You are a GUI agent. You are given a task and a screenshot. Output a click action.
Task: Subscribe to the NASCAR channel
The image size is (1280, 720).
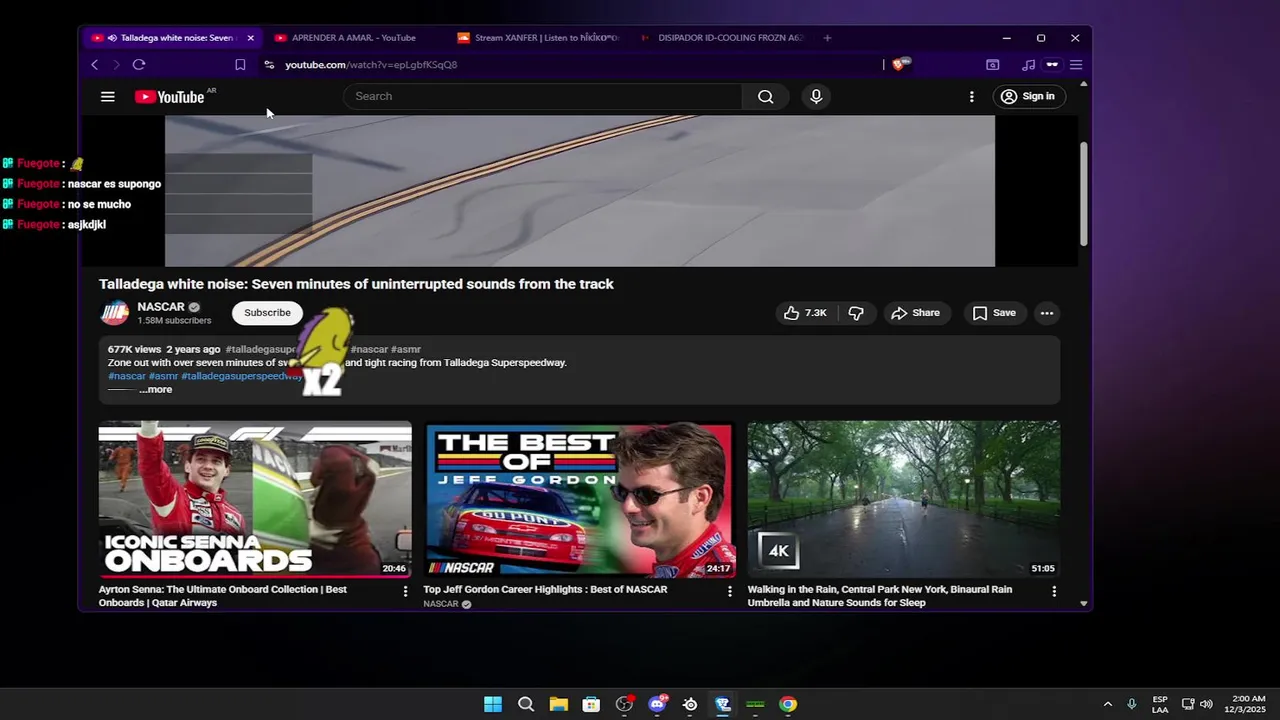tap(267, 313)
